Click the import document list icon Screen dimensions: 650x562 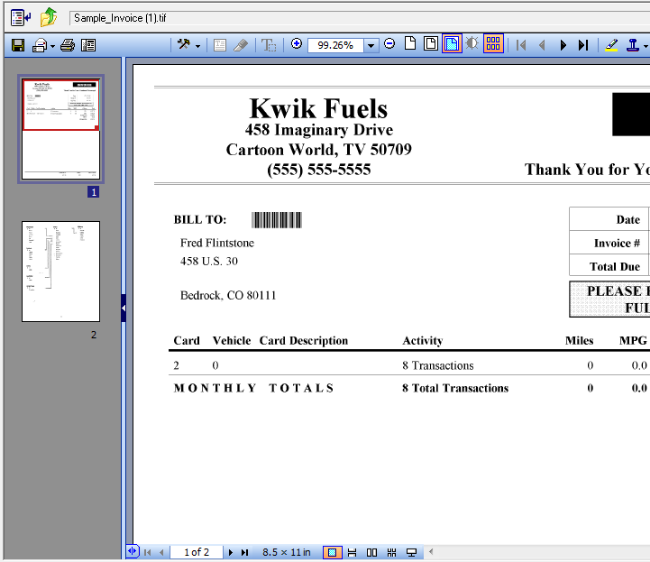(21, 18)
